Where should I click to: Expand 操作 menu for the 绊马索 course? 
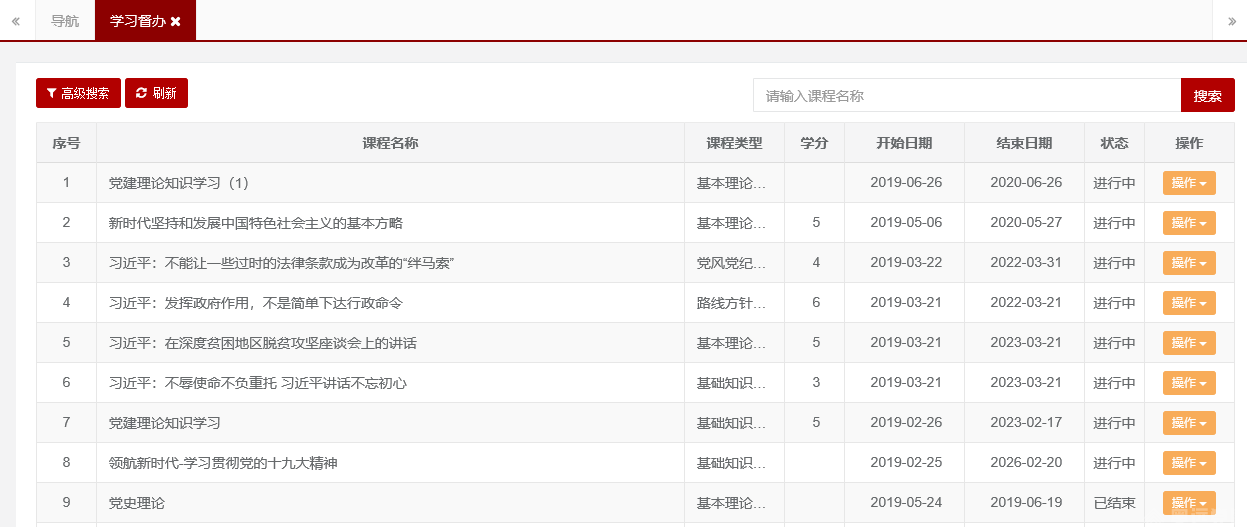point(1189,263)
